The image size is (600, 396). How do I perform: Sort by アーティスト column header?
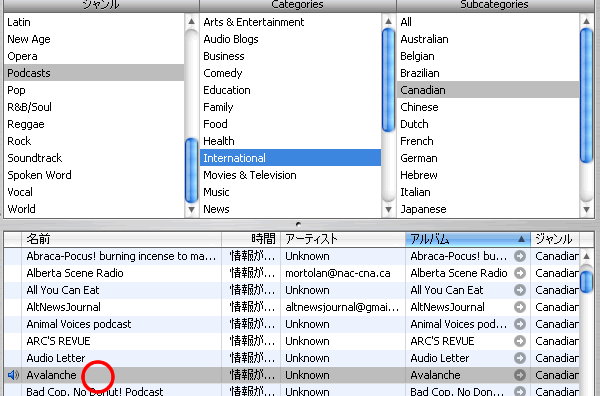343,239
